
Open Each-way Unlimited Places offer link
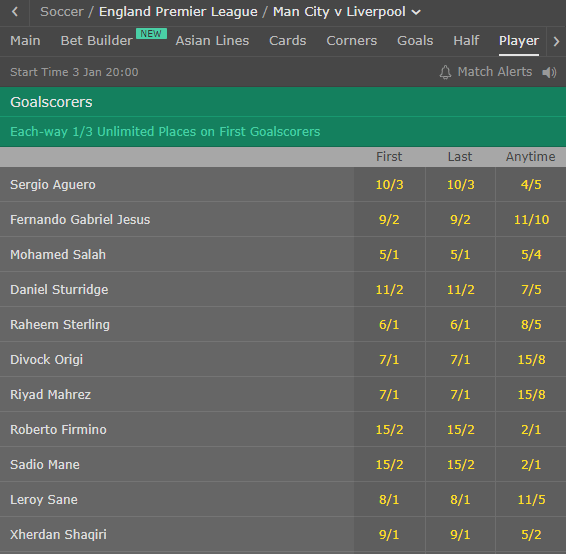[165, 132]
